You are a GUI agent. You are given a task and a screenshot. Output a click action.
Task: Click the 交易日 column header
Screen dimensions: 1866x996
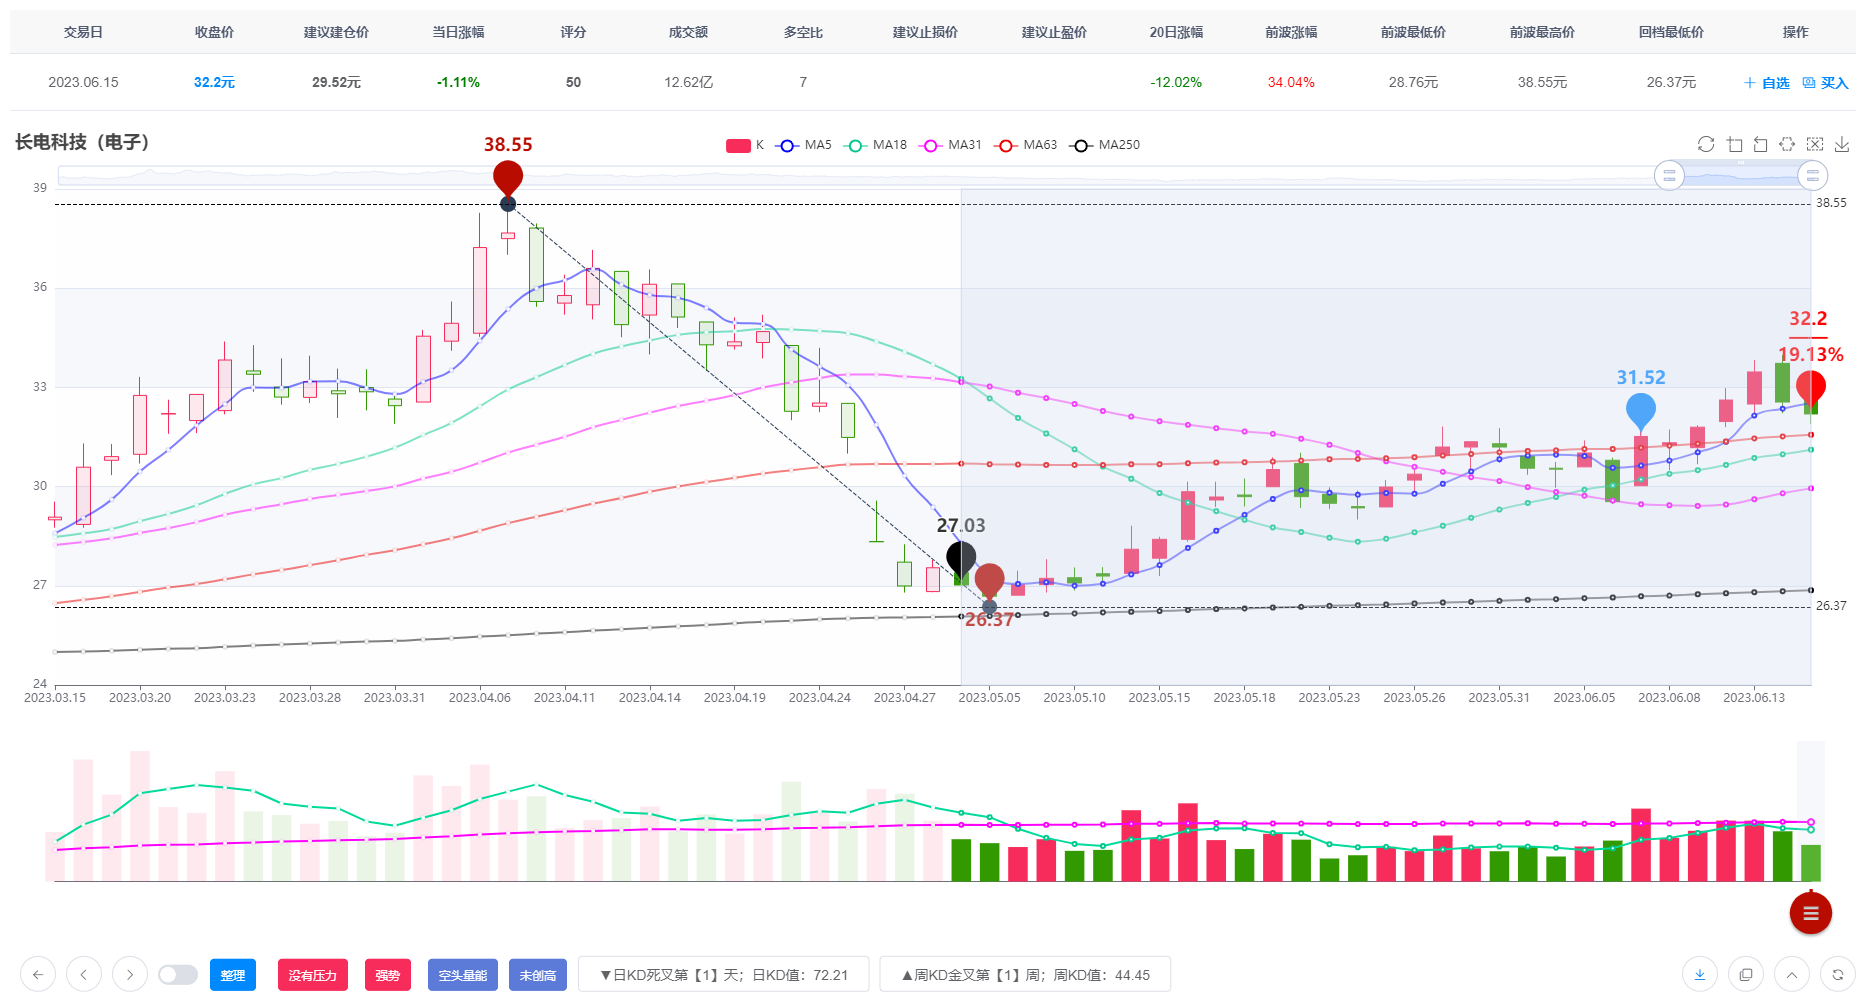click(83, 32)
